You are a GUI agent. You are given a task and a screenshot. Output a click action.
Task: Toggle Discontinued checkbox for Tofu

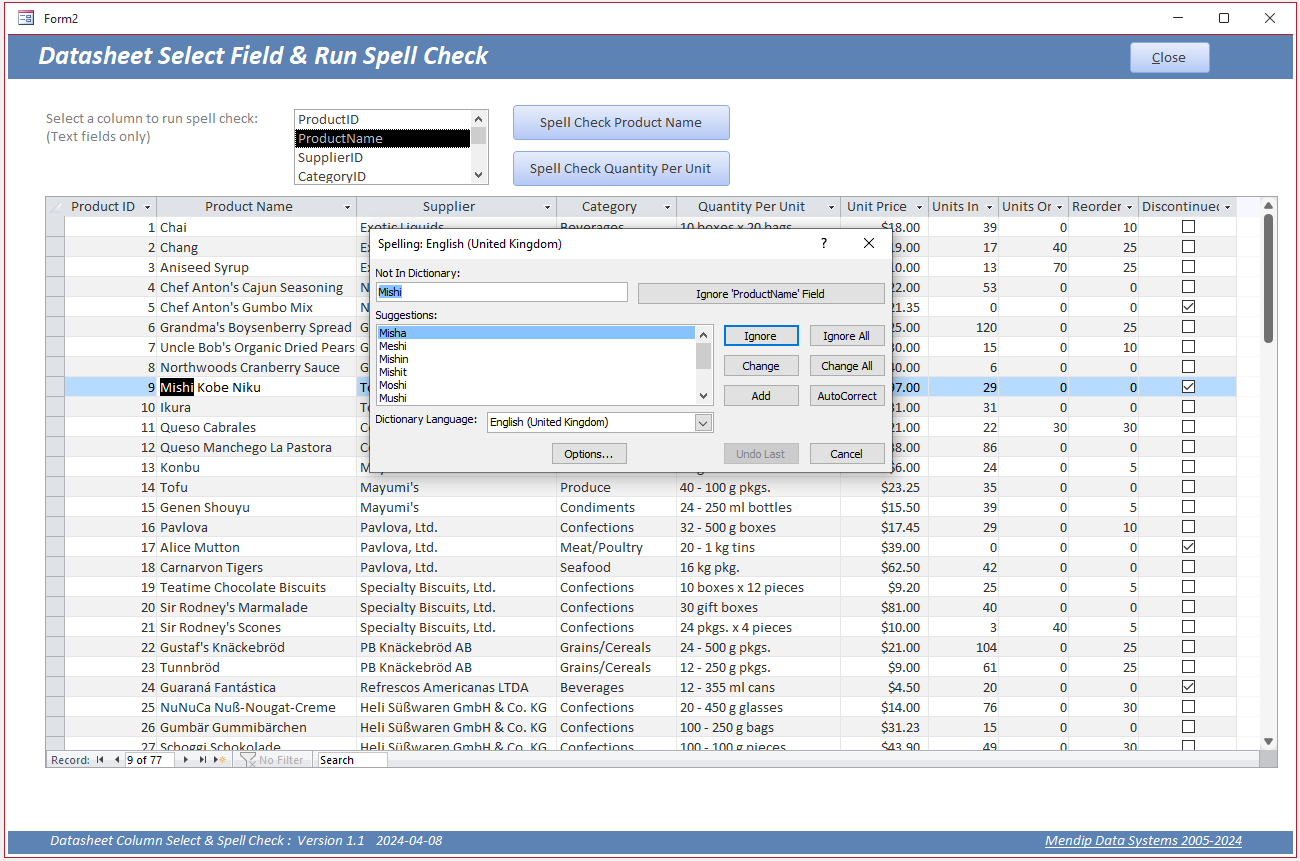1188,487
